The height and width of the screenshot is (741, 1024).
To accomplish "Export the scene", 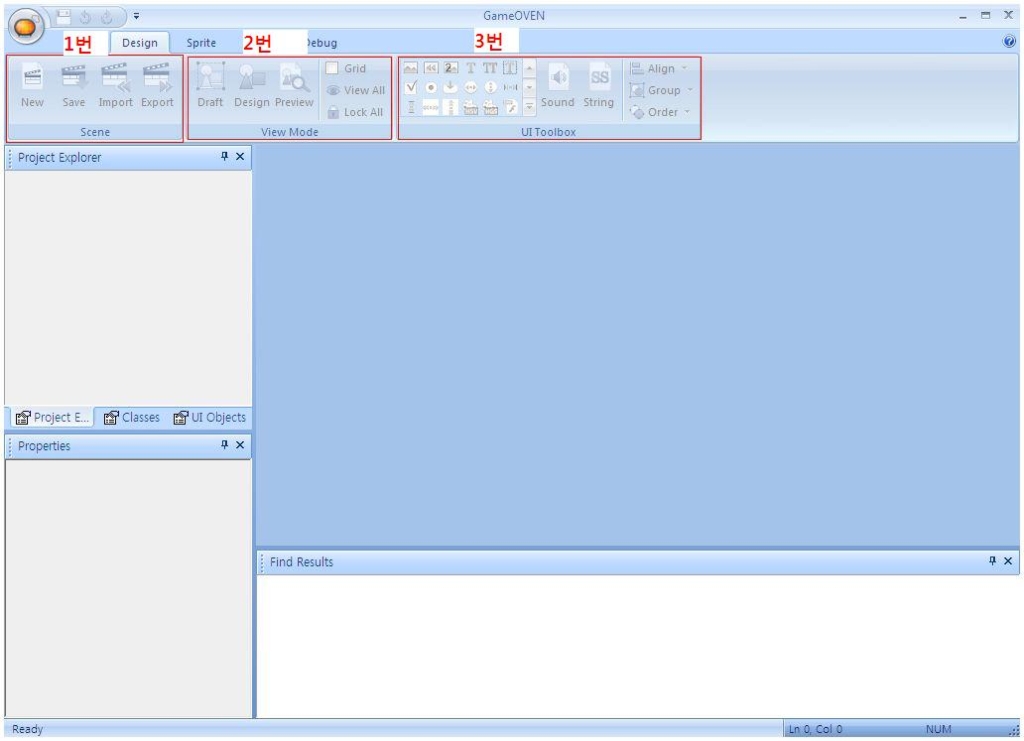I will pos(157,85).
